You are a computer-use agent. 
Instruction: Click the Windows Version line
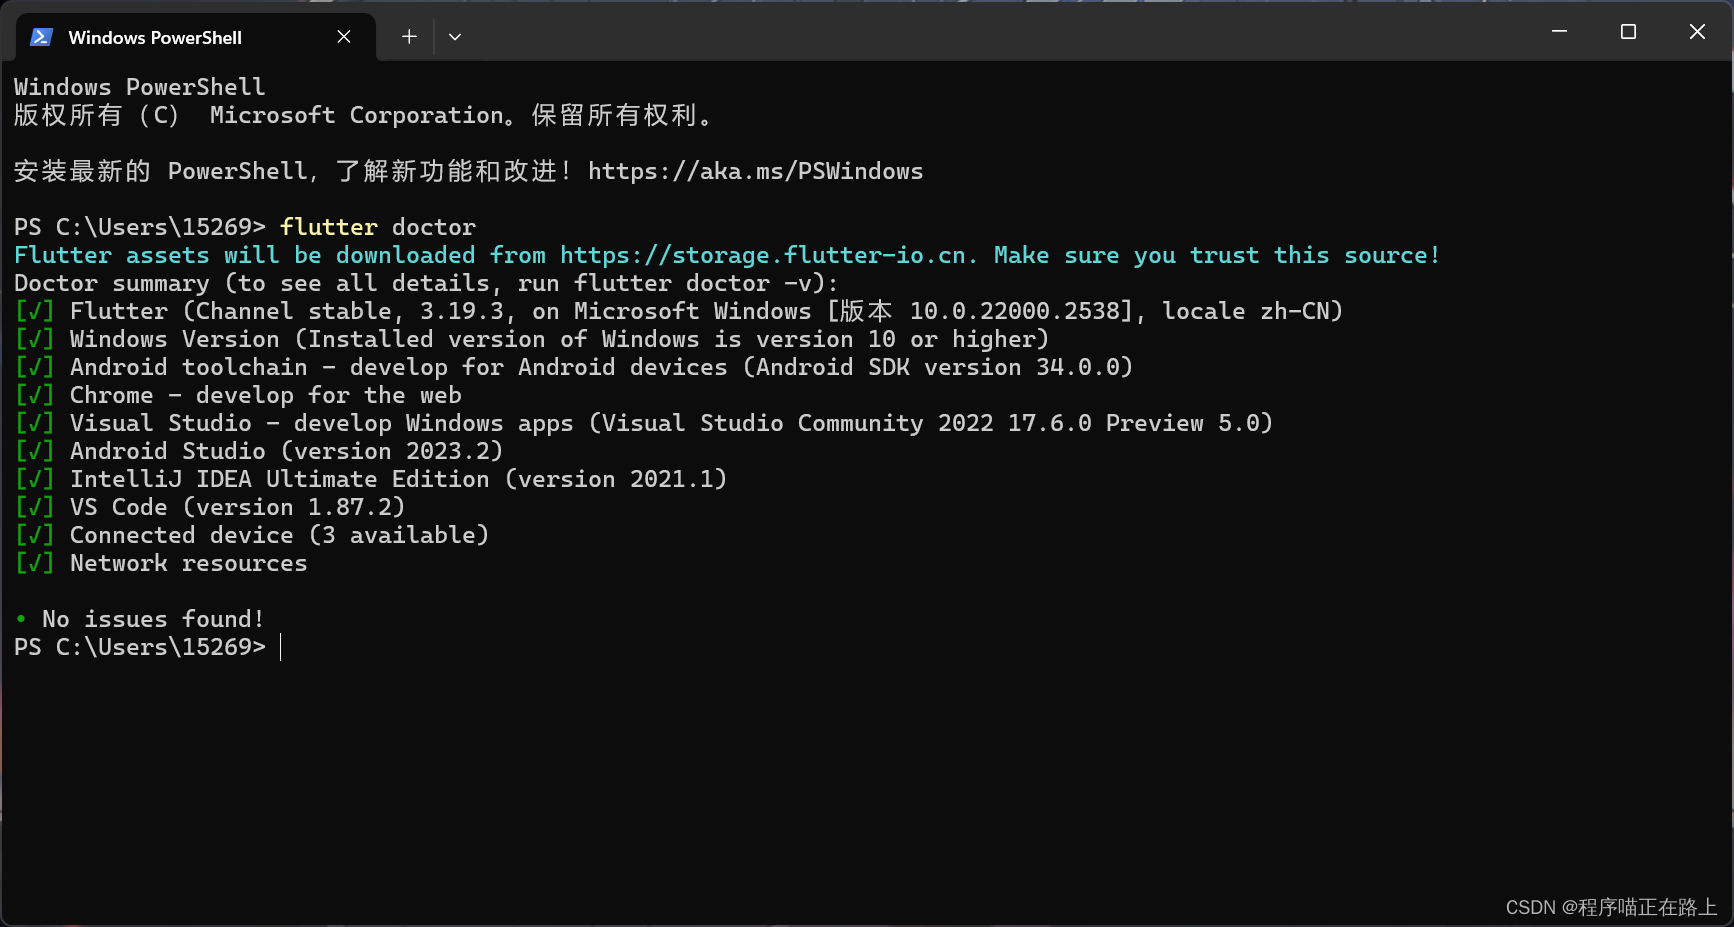pyautogui.click(x=532, y=339)
